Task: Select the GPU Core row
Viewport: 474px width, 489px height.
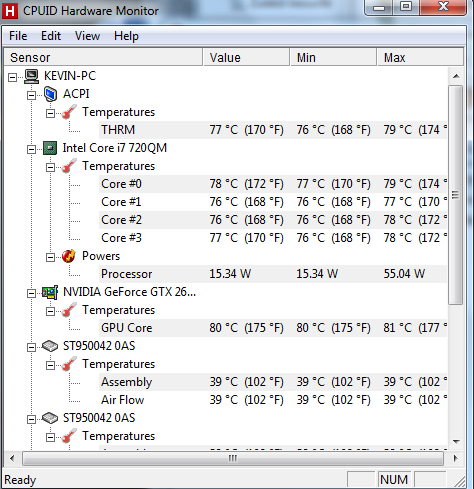Action: pyautogui.click(x=273, y=328)
